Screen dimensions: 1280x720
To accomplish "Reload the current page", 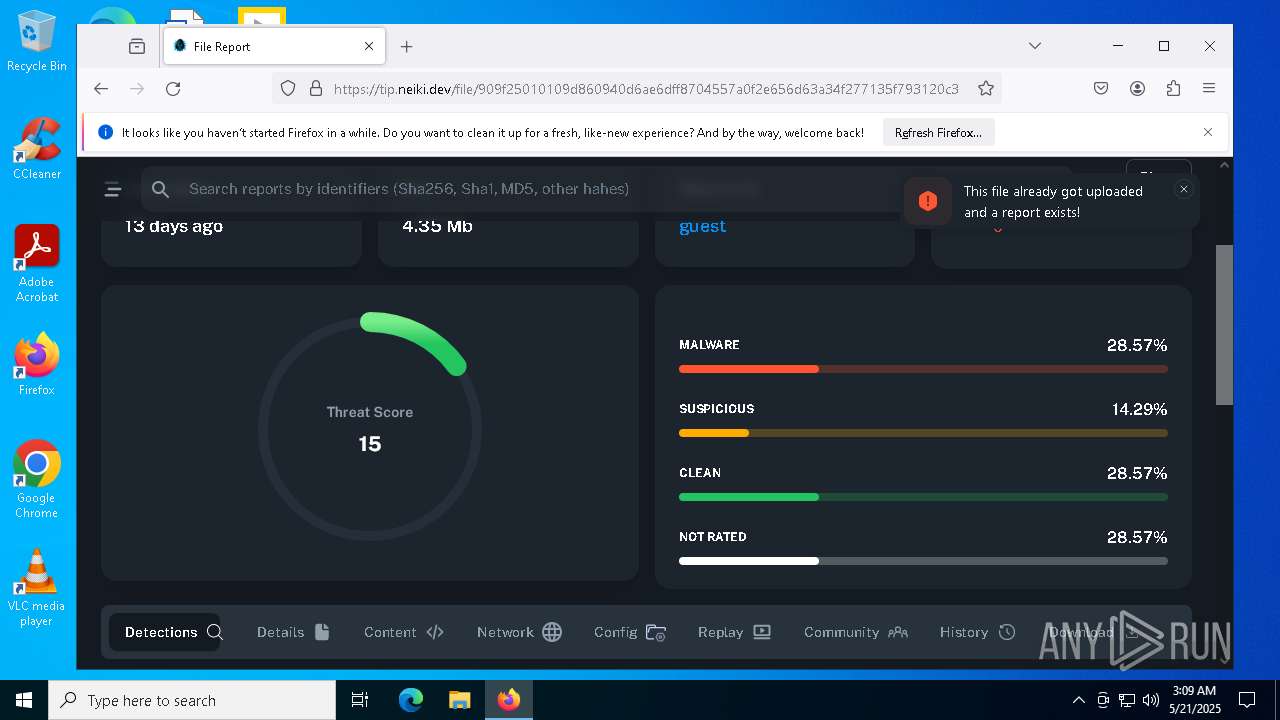I will click(173, 89).
